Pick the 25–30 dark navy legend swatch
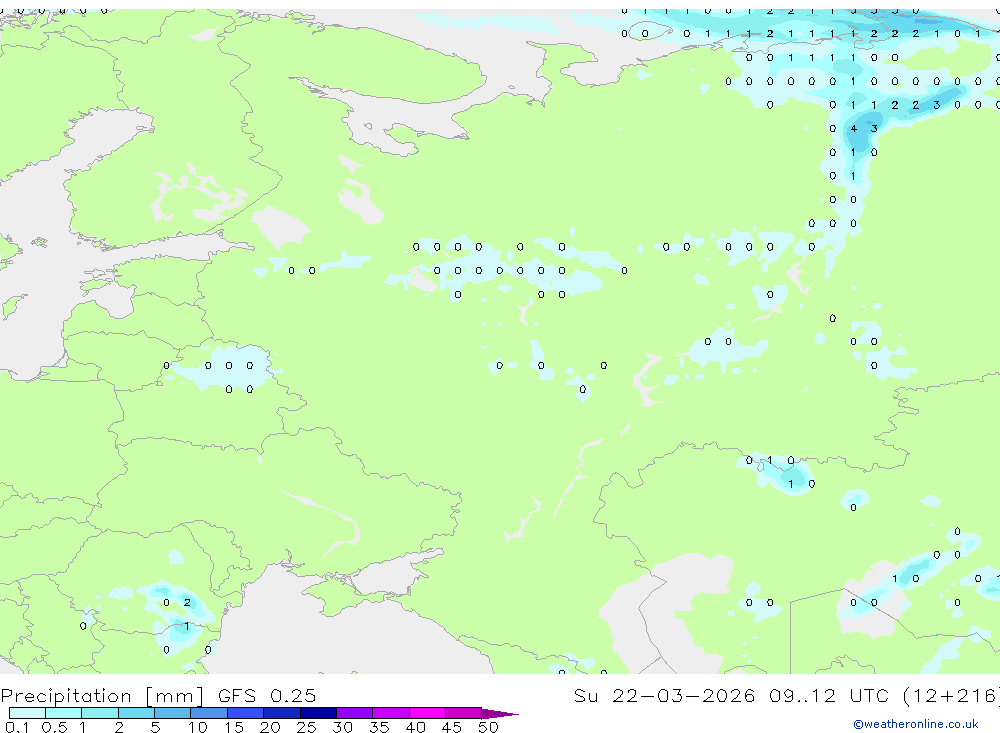This screenshot has height=733, width=1000. click(318, 713)
